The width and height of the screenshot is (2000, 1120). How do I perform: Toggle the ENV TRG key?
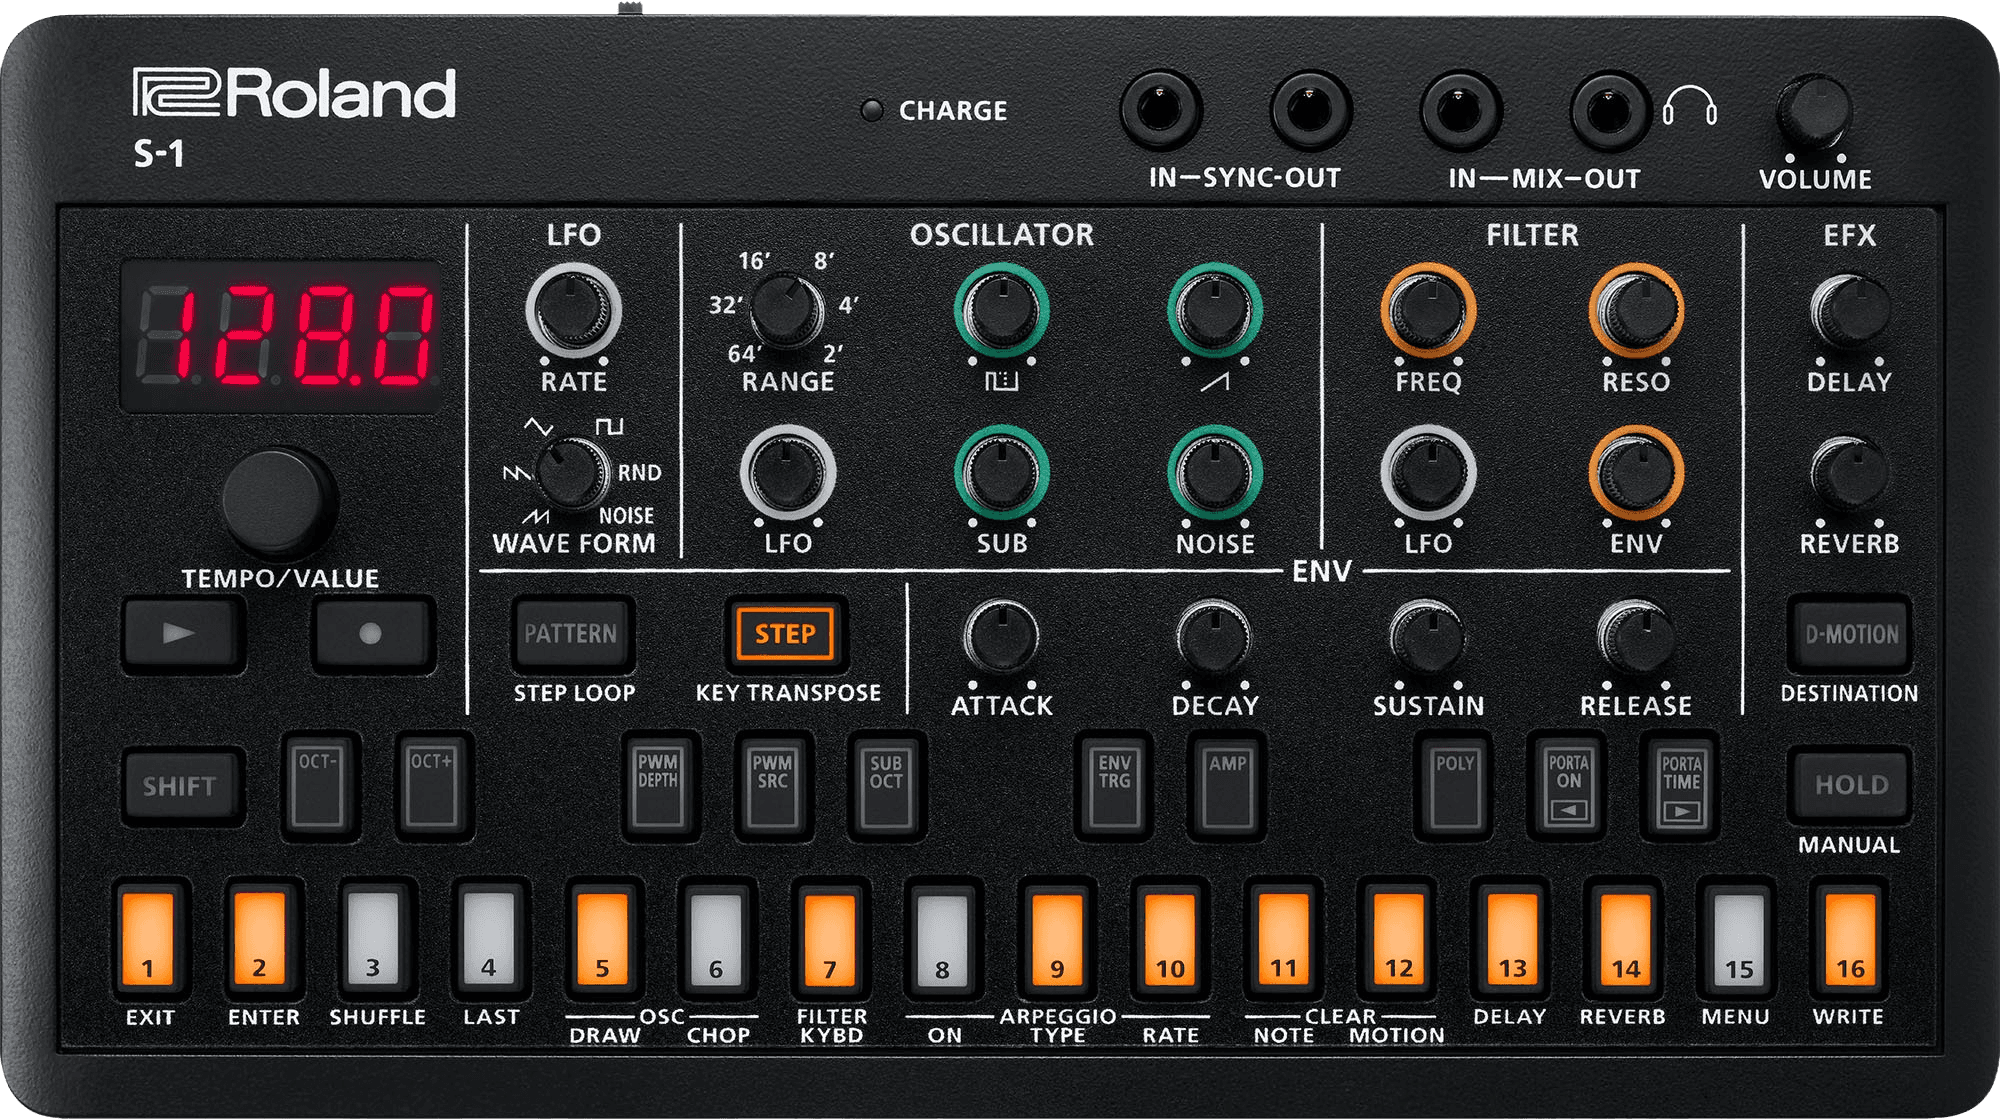tap(1114, 786)
